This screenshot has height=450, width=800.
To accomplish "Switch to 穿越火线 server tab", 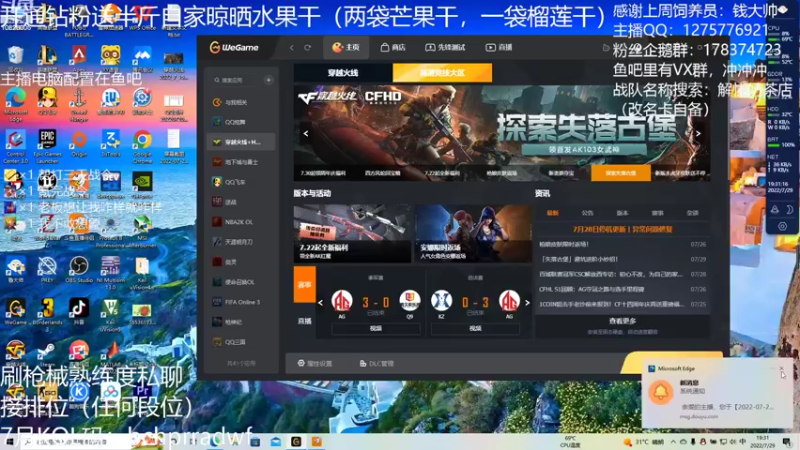I will coord(343,73).
